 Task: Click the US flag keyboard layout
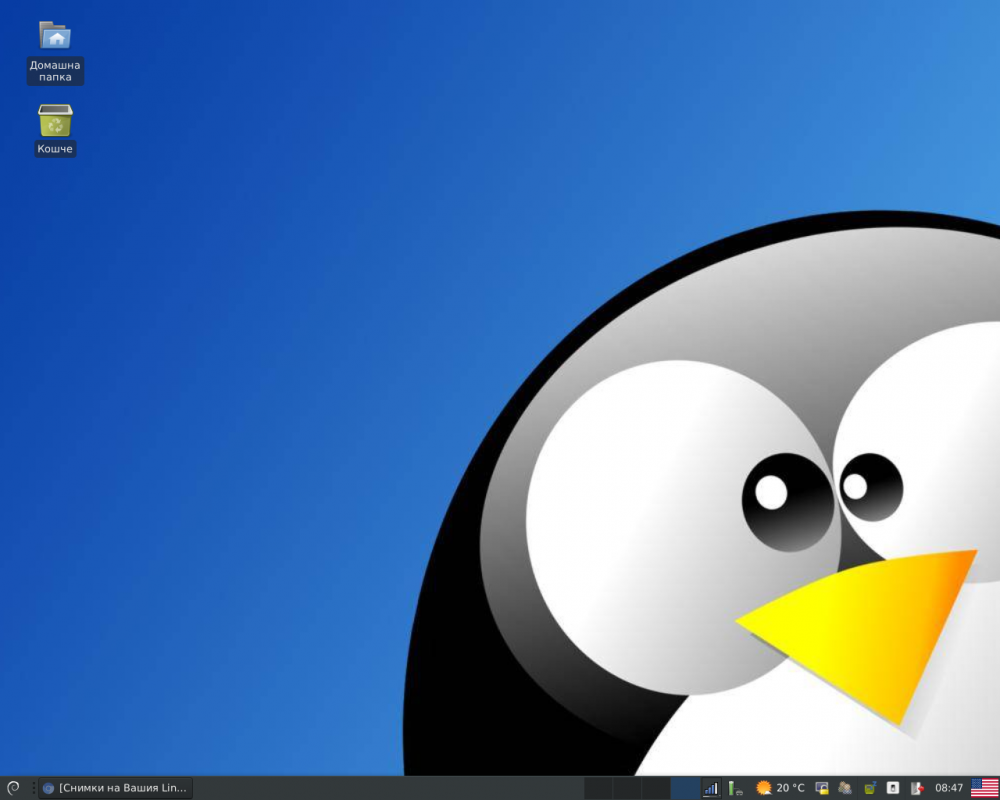[985, 788]
